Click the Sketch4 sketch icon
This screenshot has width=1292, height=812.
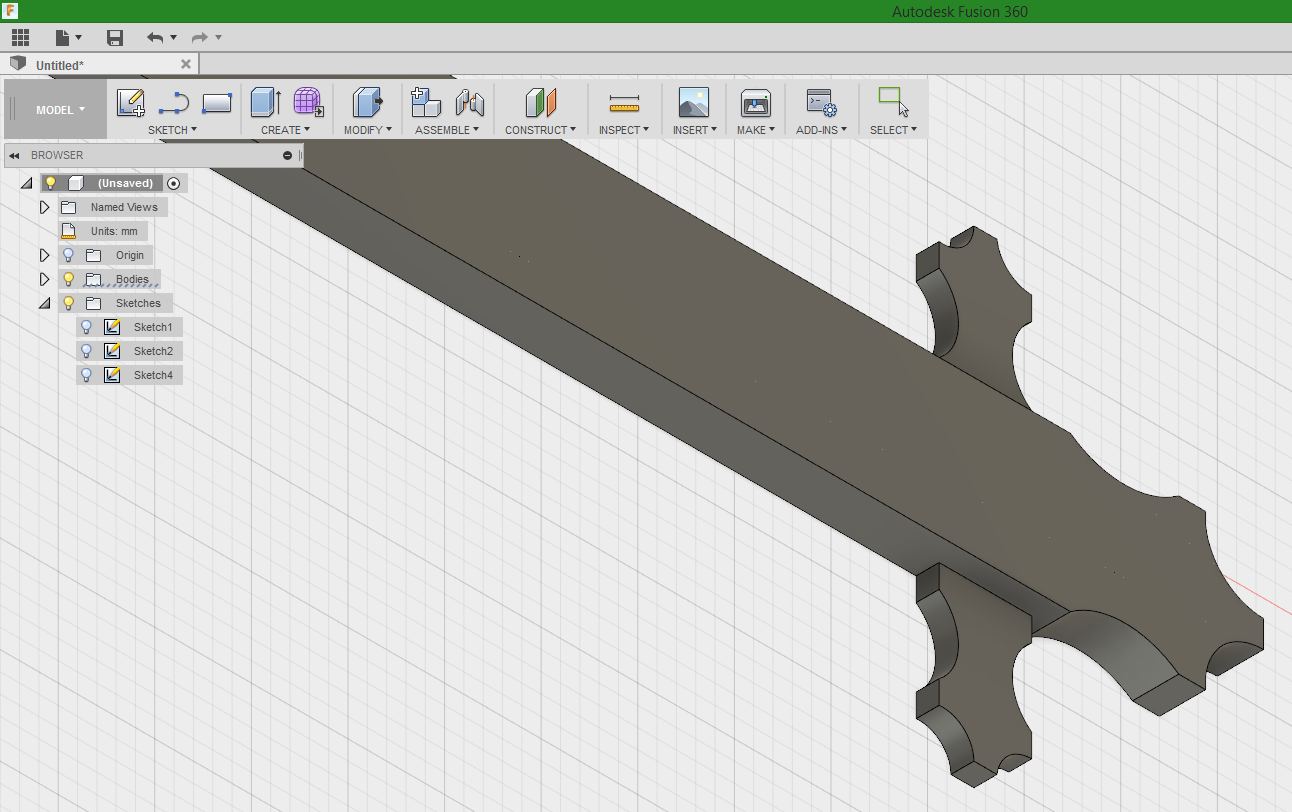[112, 375]
